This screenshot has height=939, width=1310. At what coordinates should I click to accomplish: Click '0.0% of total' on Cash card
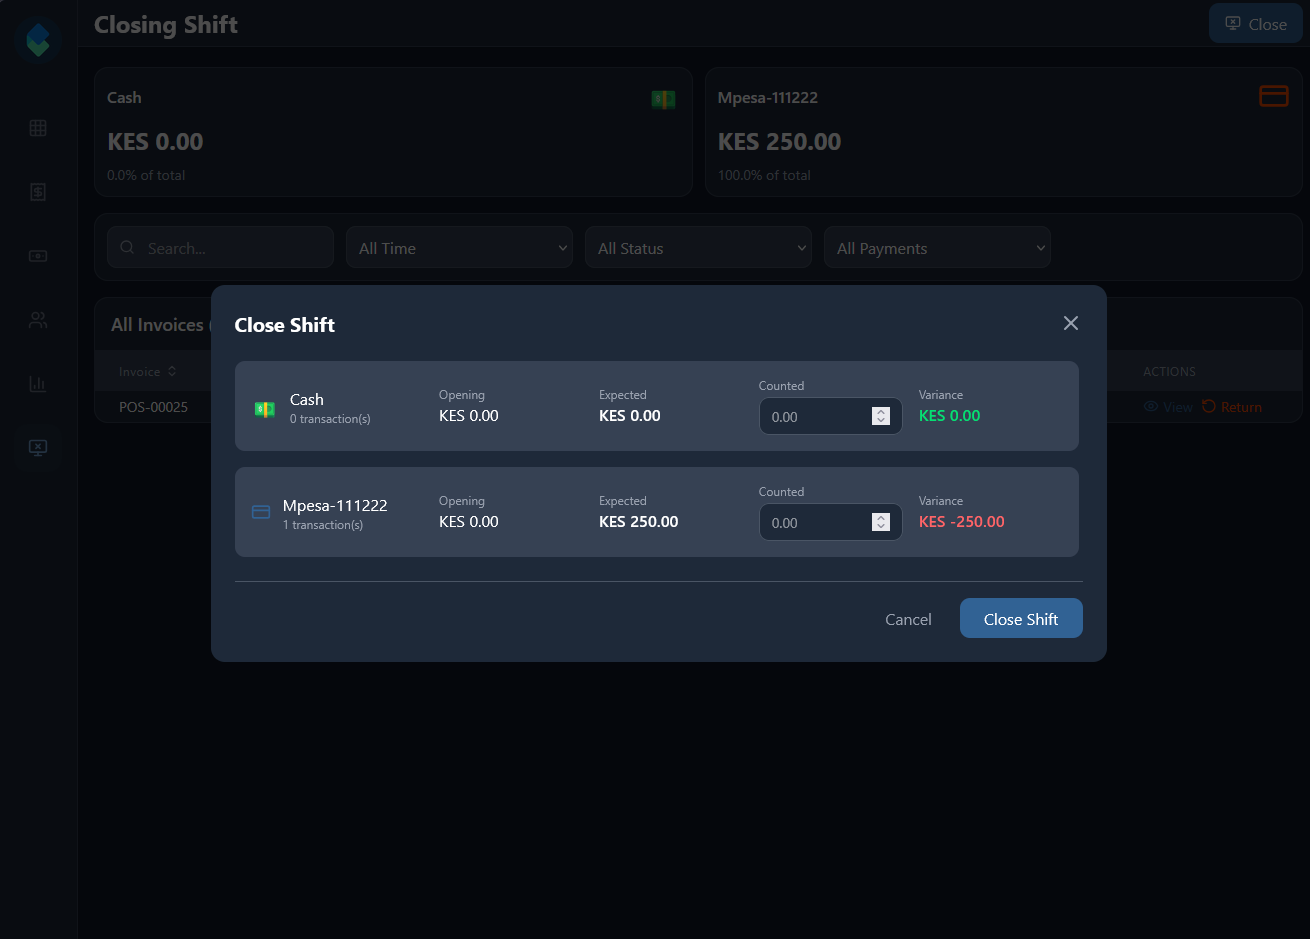[146, 175]
